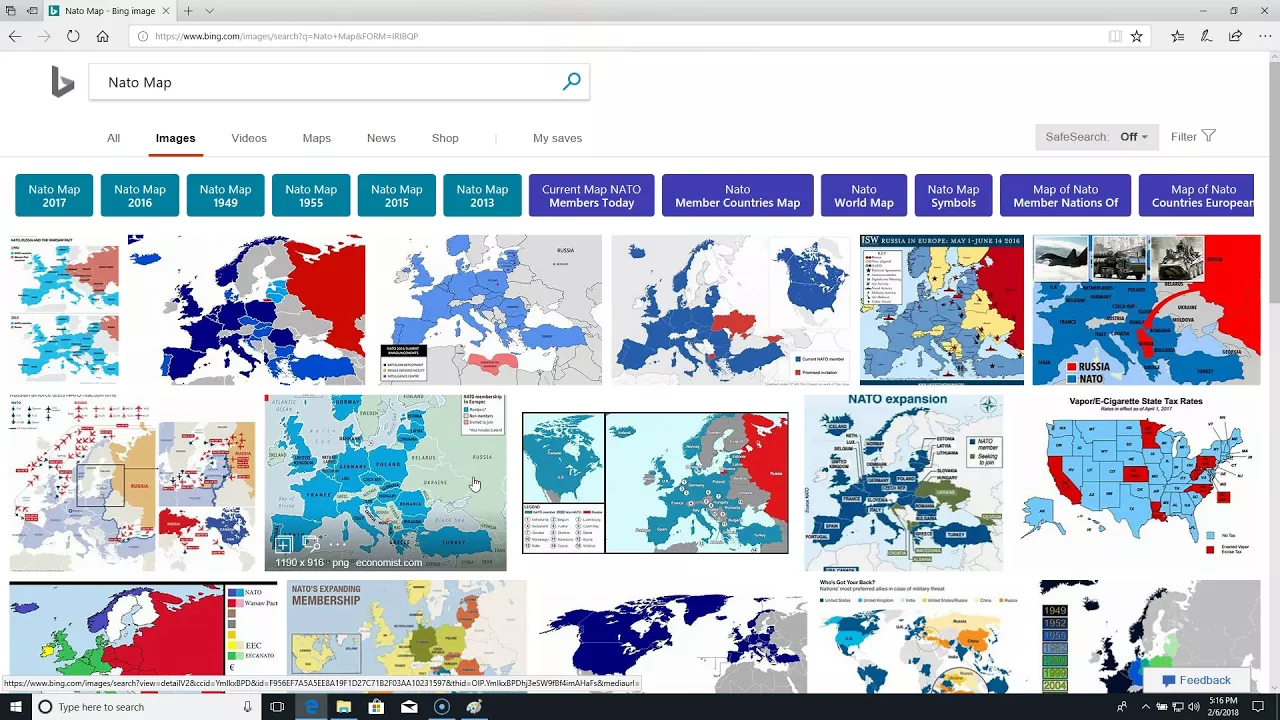This screenshot has width=1280, height=720.
Task: Select the Nato Map 1949 suggestion
Action: (225, 196)
